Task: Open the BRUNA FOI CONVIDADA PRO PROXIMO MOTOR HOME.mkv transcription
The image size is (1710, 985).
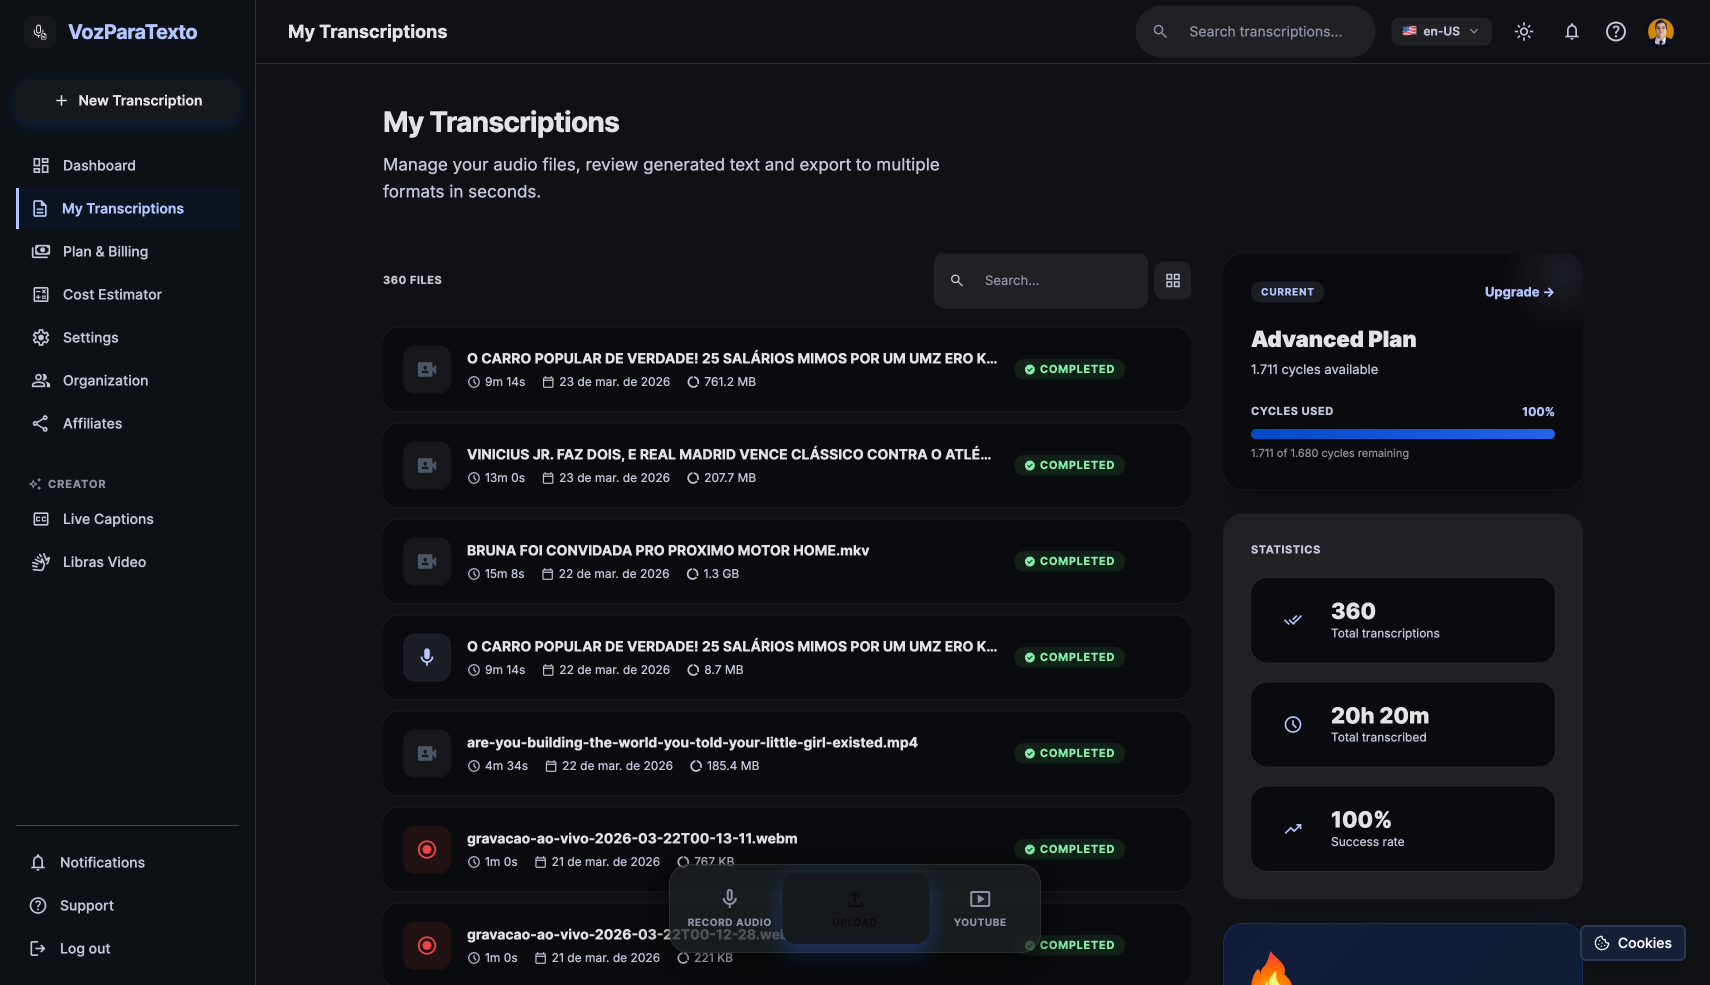Action: tap(667, 551)
